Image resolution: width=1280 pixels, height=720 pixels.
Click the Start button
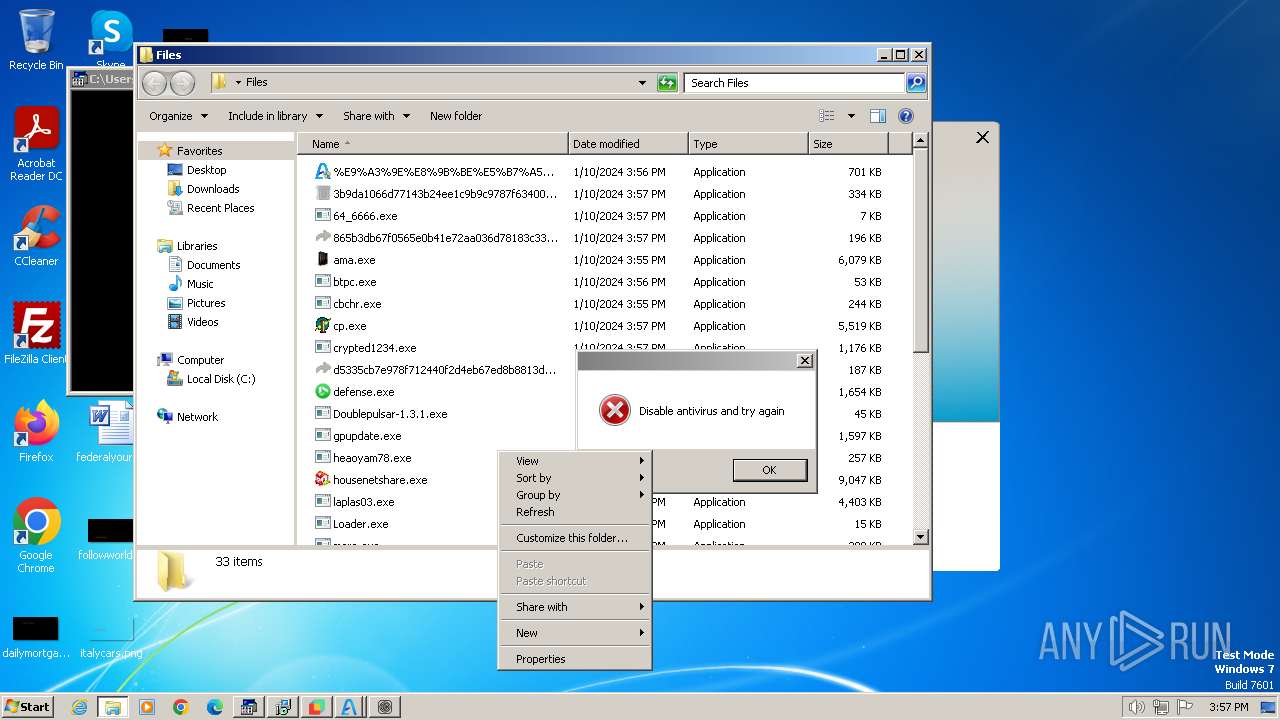(27, 706)
